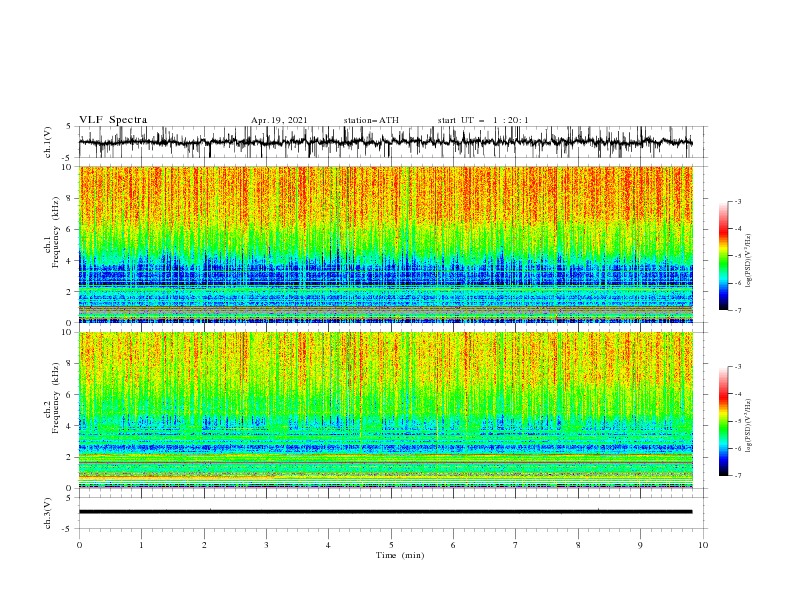This screenshot has width=792, height=612.
Task: Click the "5" tick on ch.3(V) axis
Action: [x=69, y=498]
